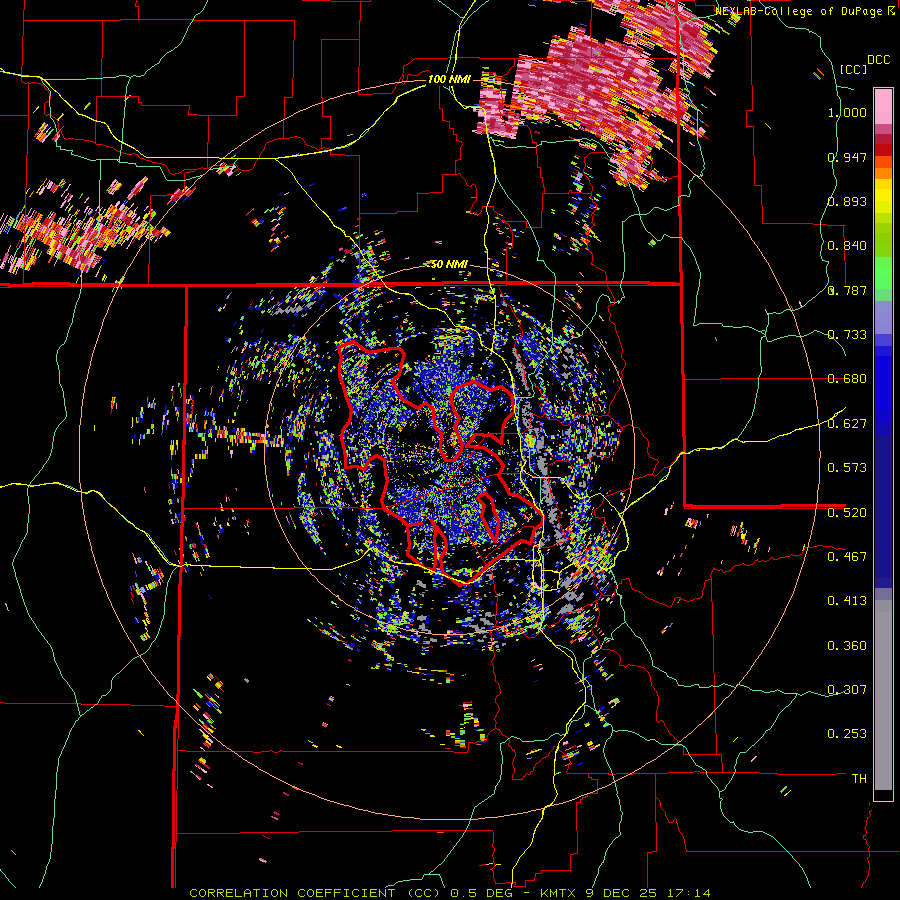Click the 50 NMI range ring label
This screenshot has height=900, width=900.
[449, 264]
